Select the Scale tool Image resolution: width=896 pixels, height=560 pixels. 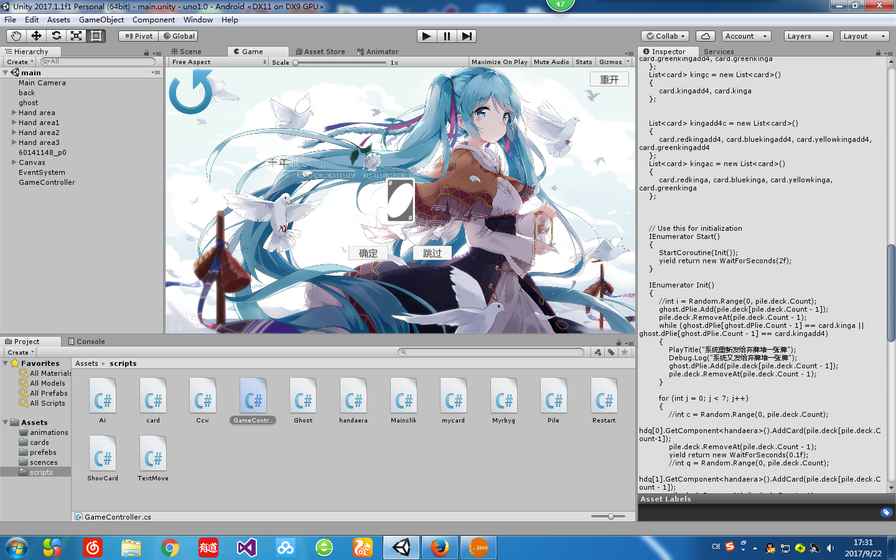click(x=76, y=35)
